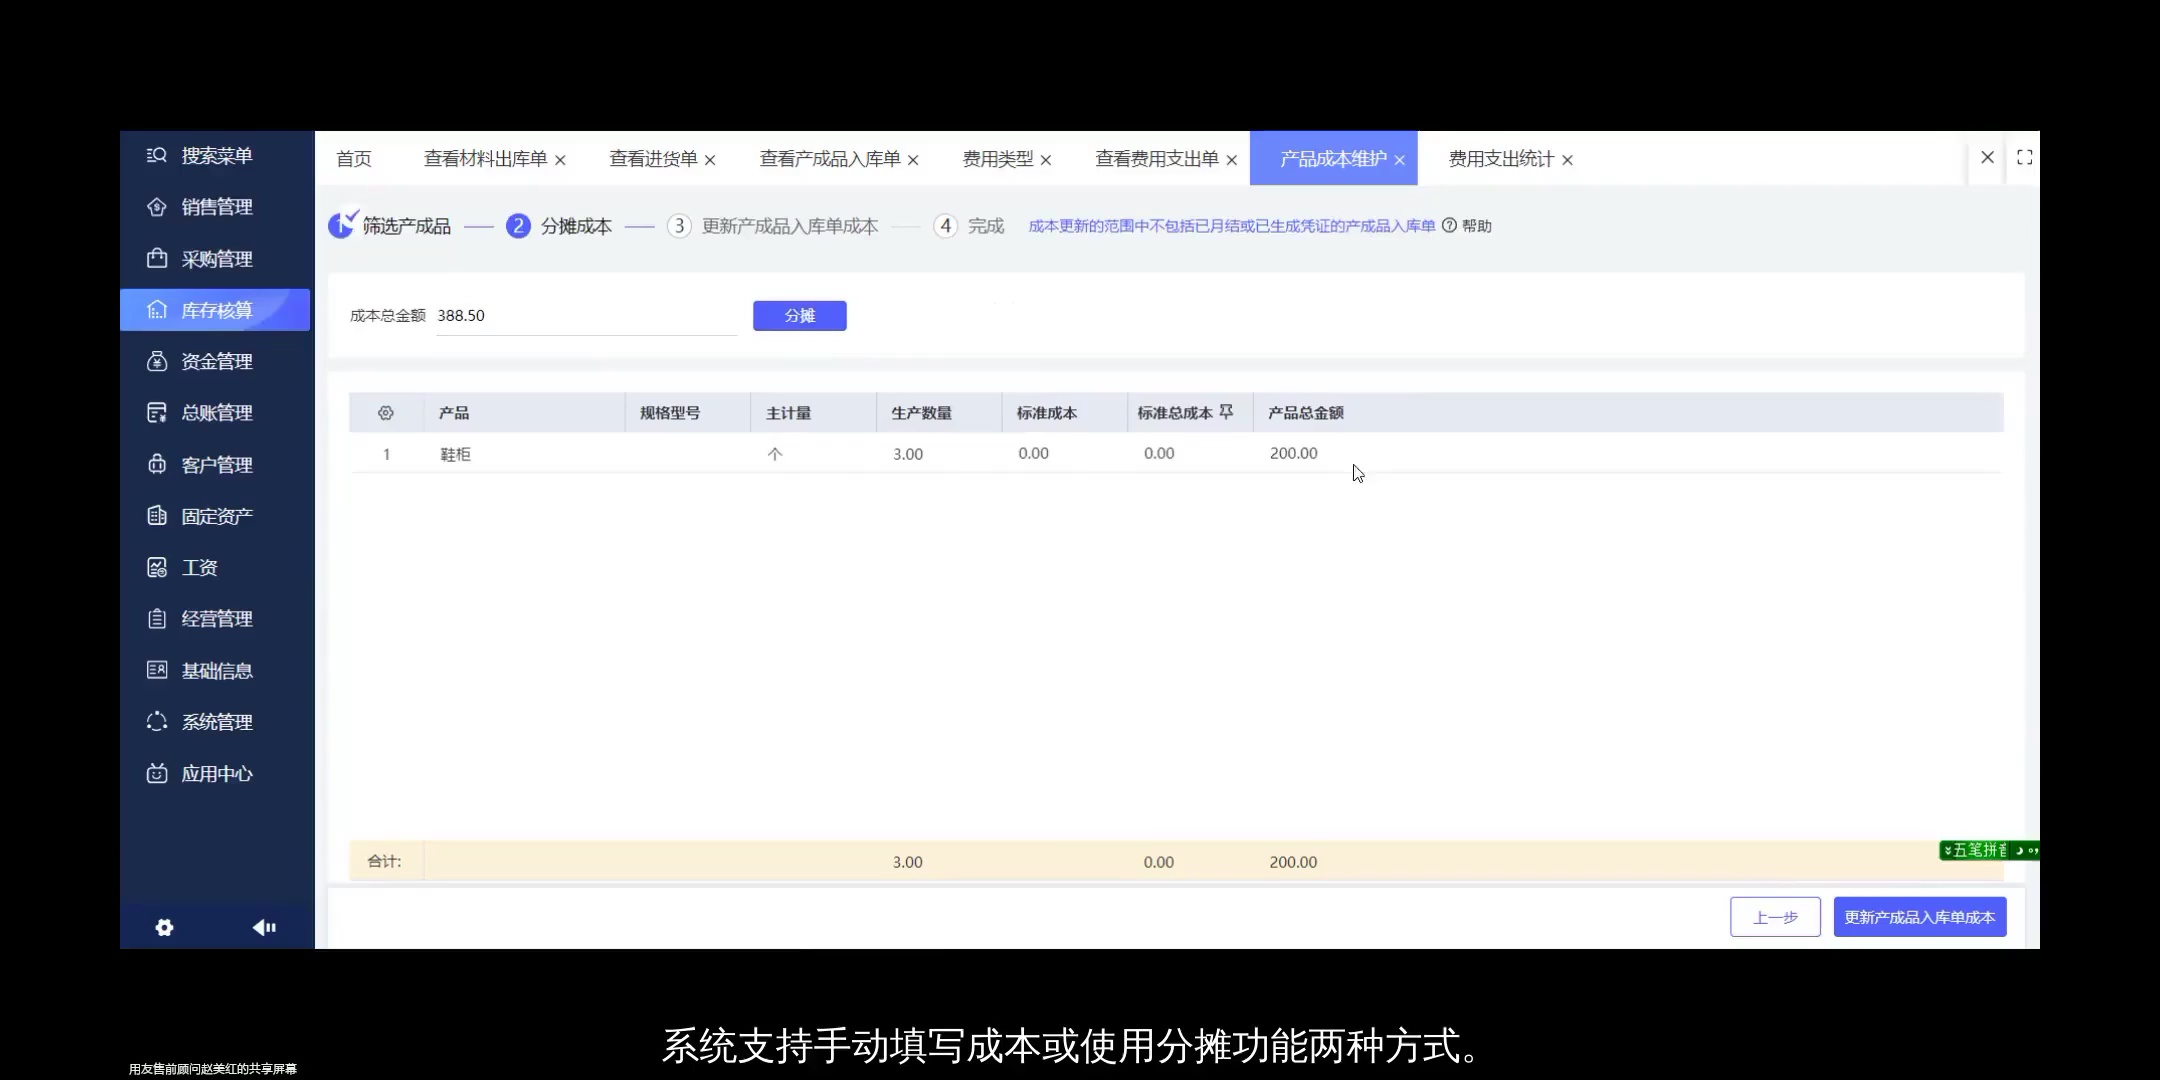Click 更新产品入库单成本 confirm button
This screenshot has width=2160, height=1080.
tap(1919, 916)
